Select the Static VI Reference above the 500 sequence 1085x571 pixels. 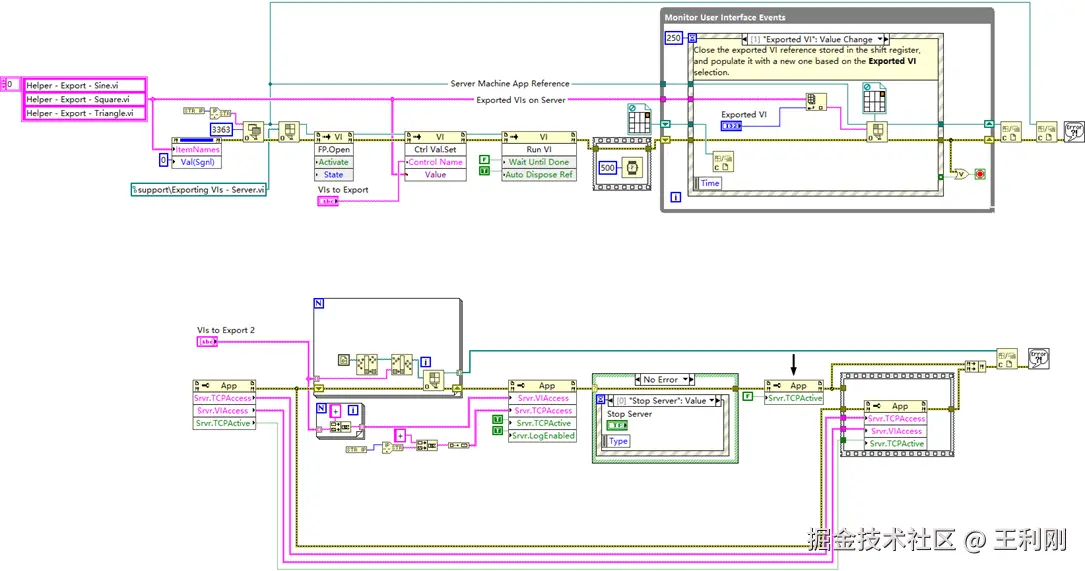(639, 119)
